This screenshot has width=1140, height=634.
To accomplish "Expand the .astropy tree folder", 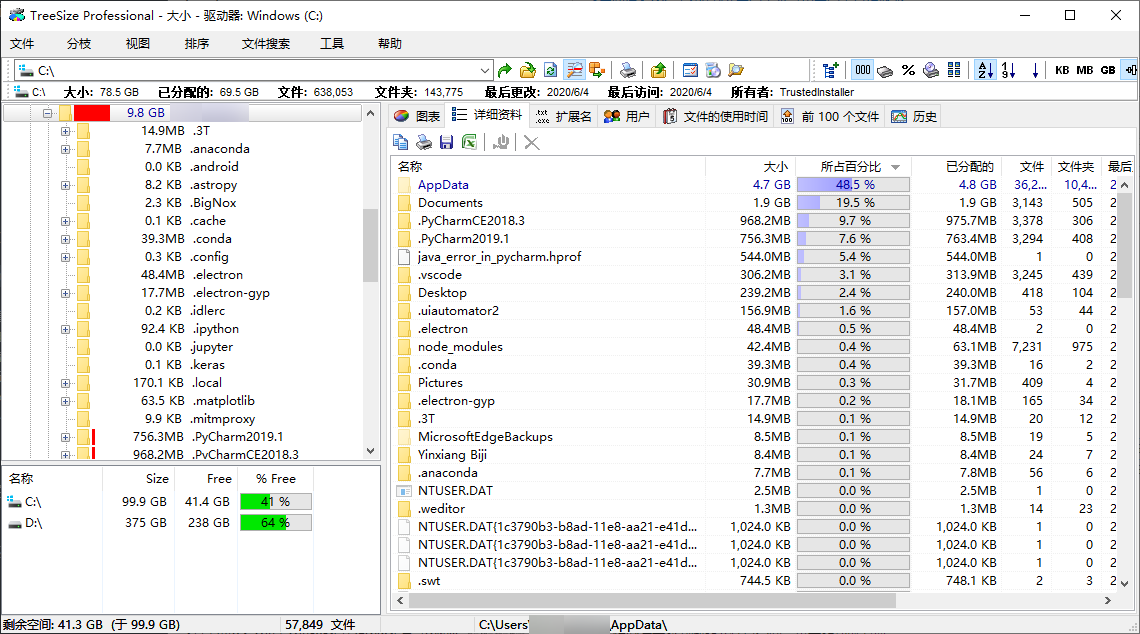I will [65, 185].
